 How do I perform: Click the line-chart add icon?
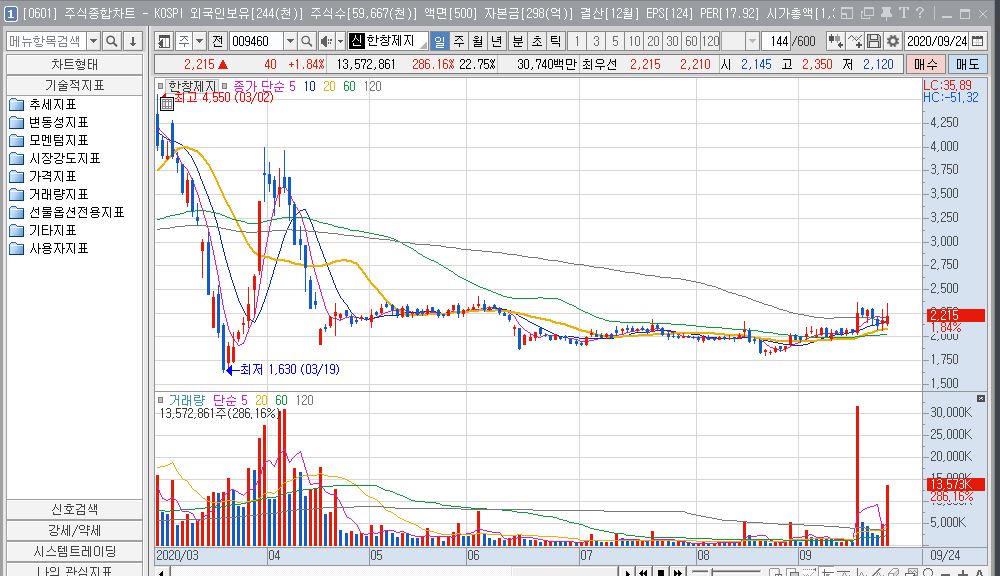tap(855, 41)
